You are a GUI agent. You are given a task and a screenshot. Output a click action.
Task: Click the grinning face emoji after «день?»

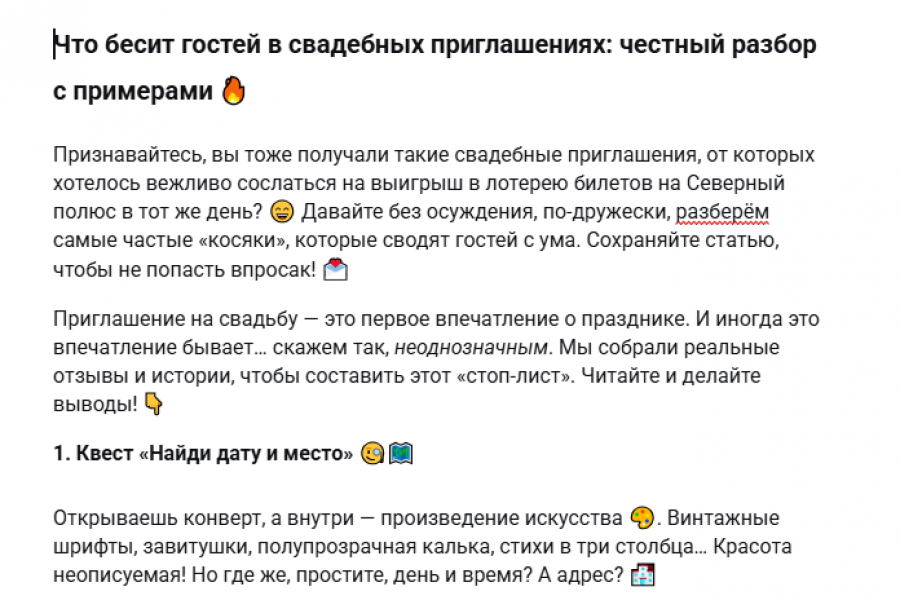tap(283, 213)
